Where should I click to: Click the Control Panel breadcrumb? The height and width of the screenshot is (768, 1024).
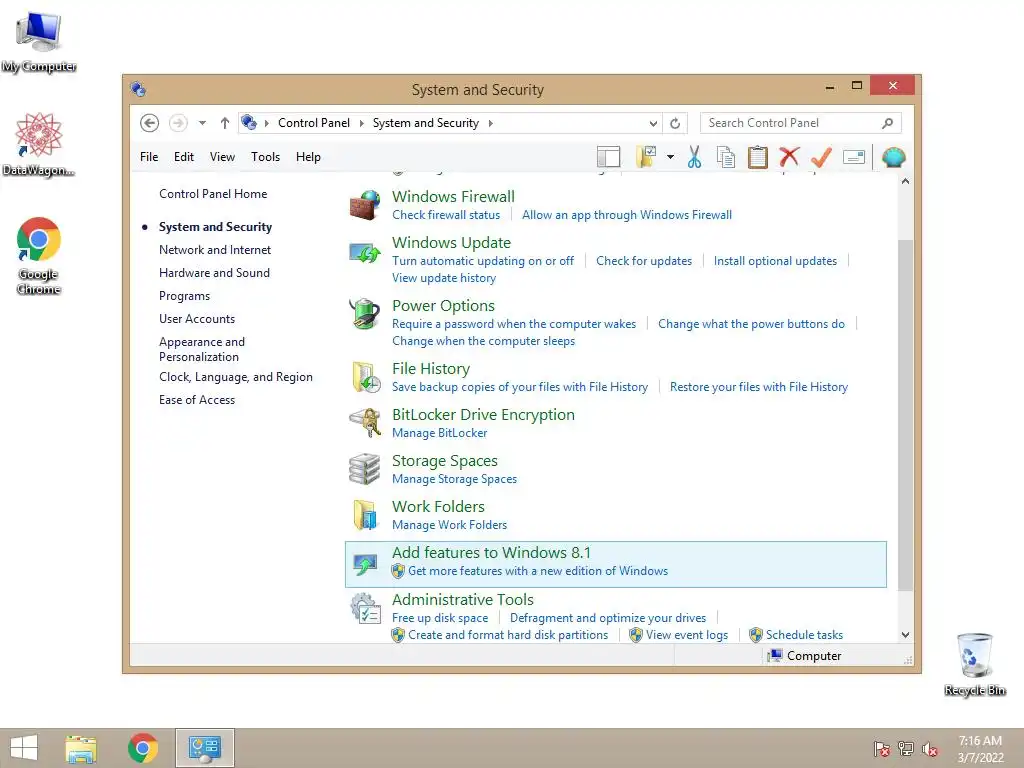pos(313,123)
